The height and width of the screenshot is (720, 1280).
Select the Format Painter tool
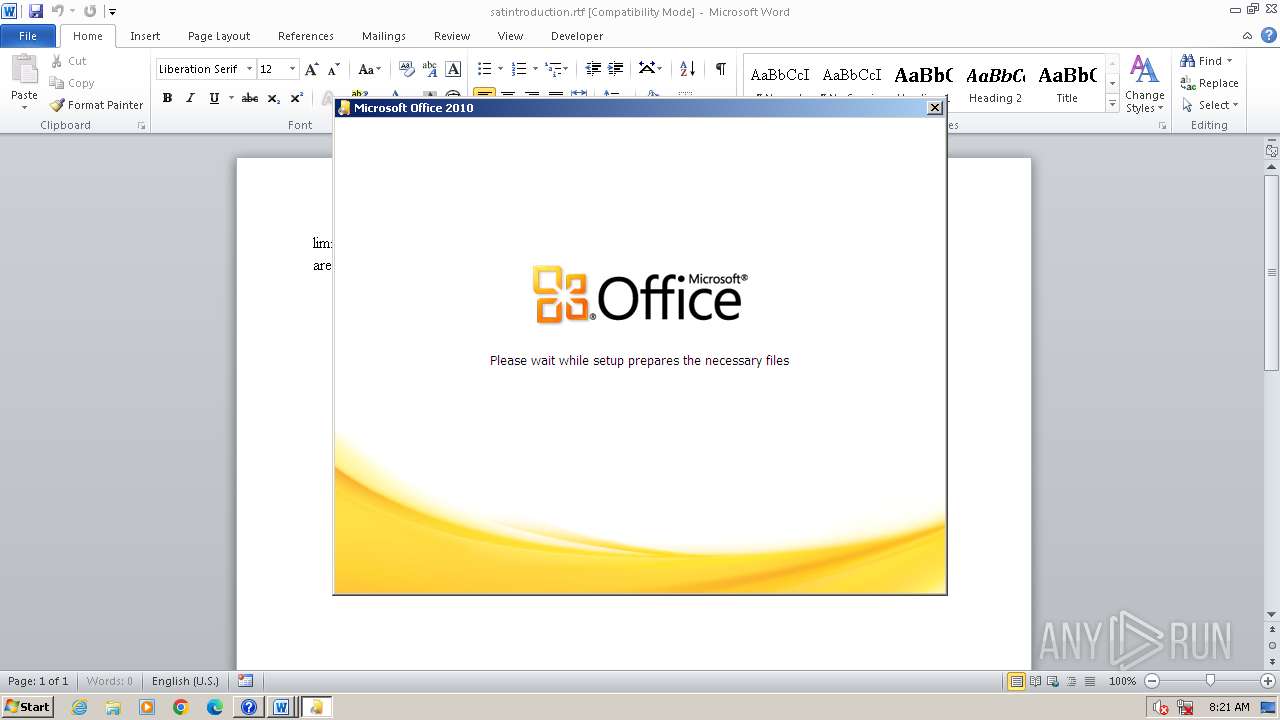(x=97, y=105)
